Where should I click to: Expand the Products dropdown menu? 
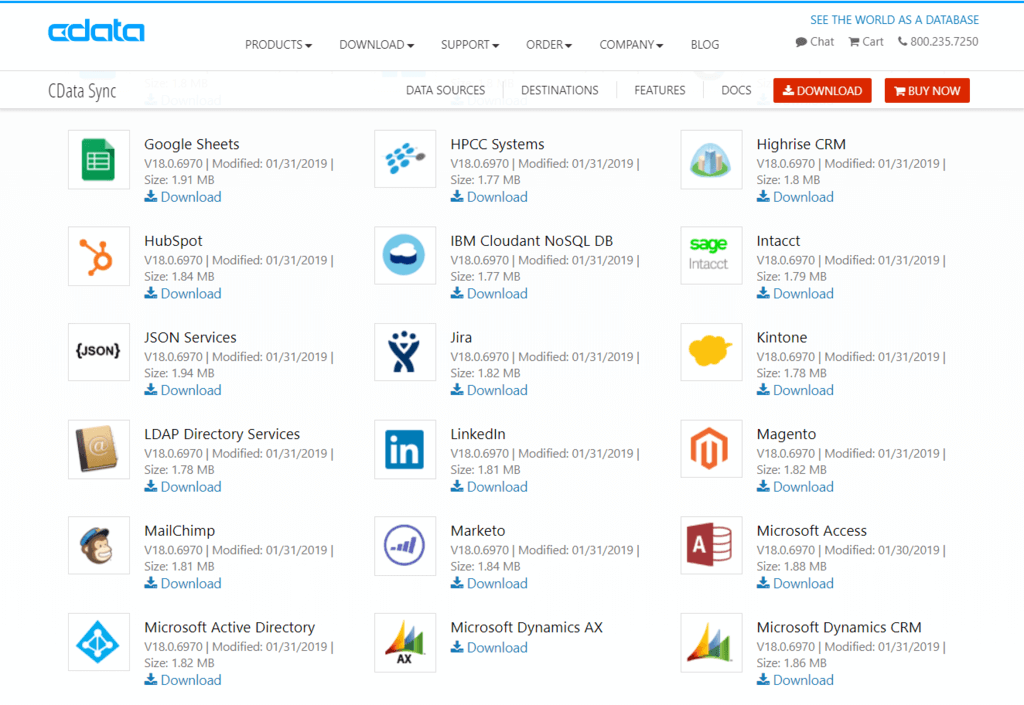pos(278,45)
